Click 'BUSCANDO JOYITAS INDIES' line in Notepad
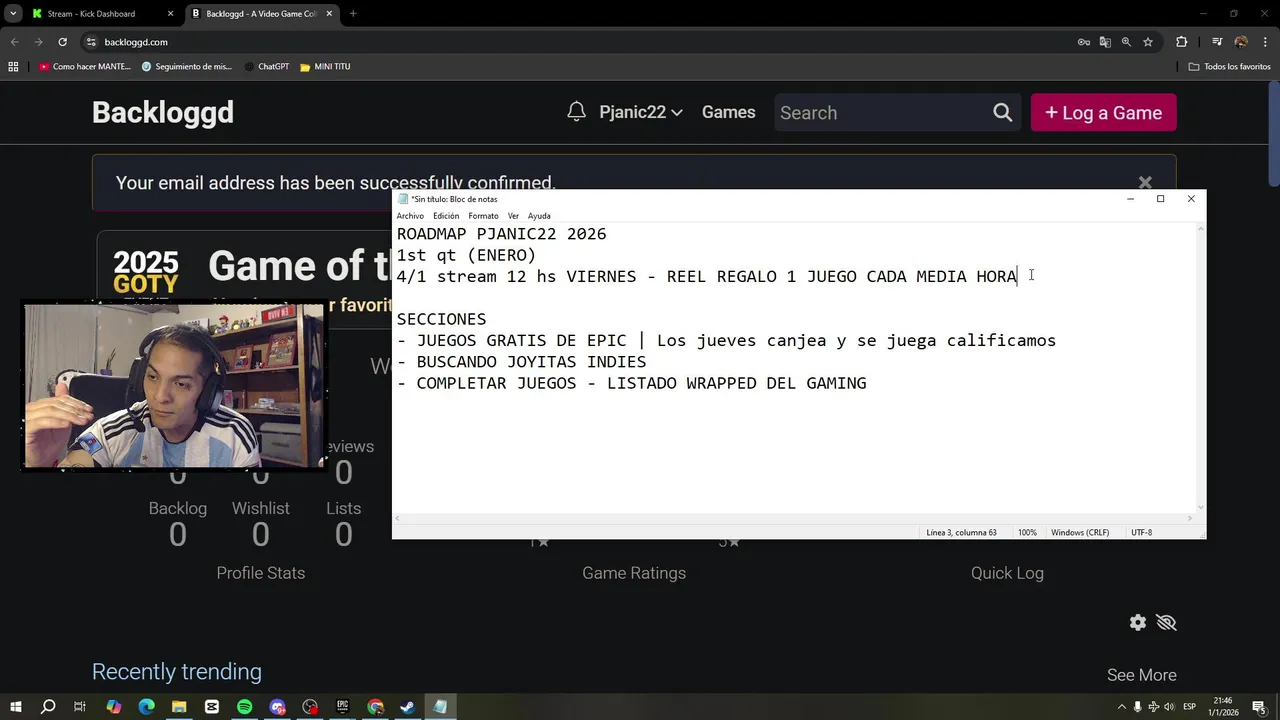The image size is (1280, 720). tap(531, 362)
